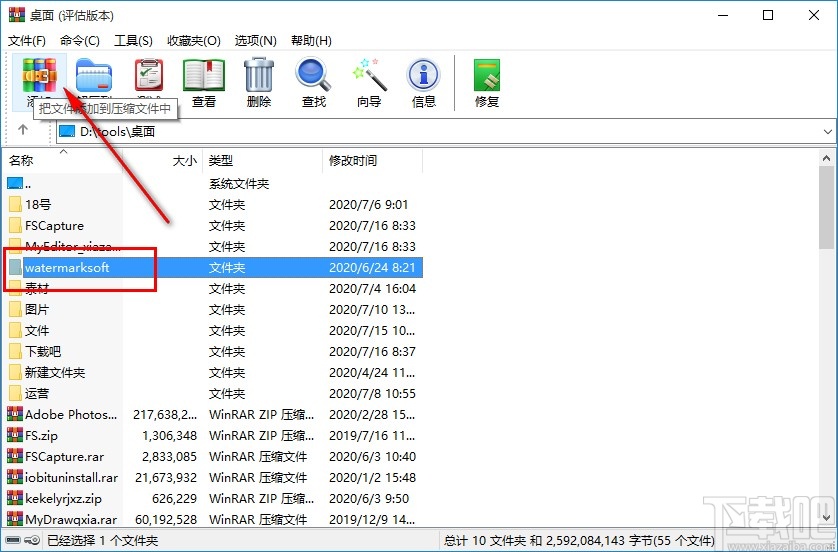Click the Extract To folder toolbar icon

point(94,76)
